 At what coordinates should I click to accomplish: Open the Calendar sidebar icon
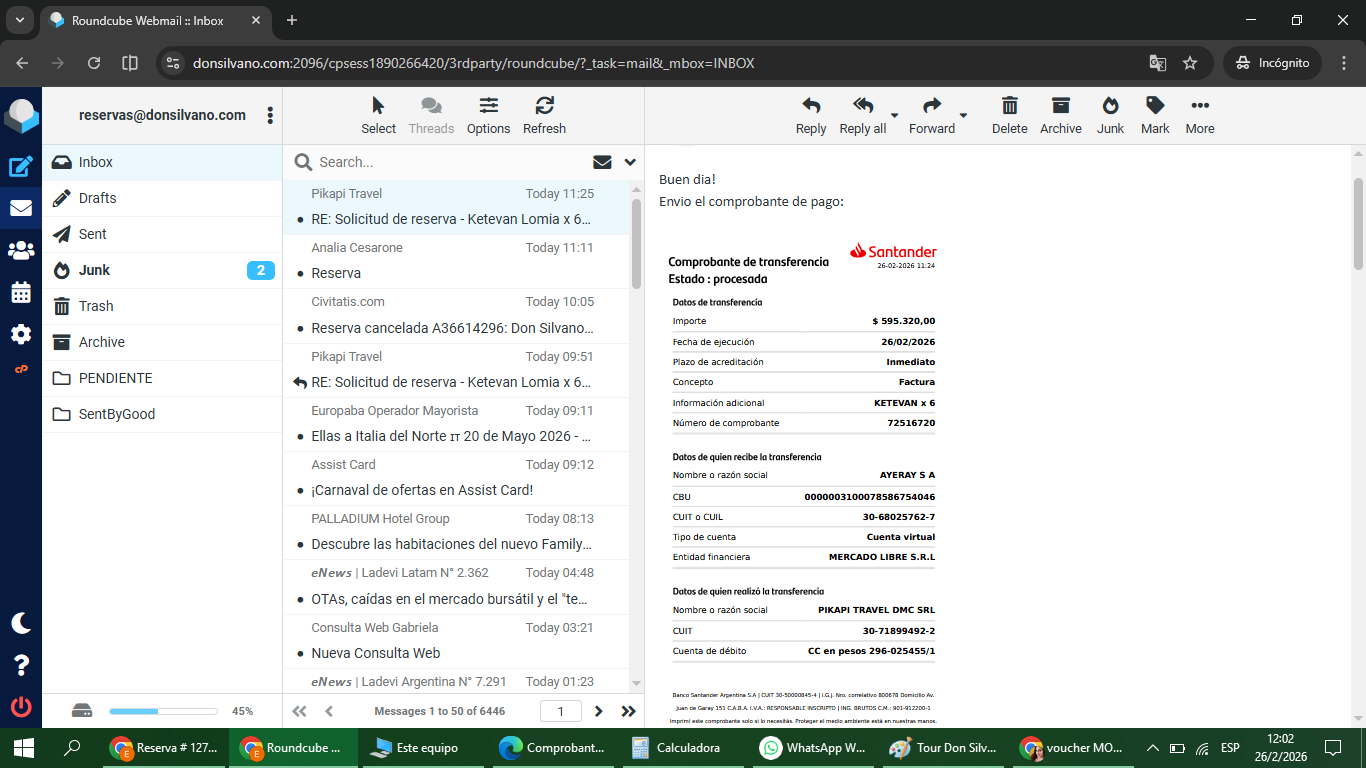pos(21,293)
